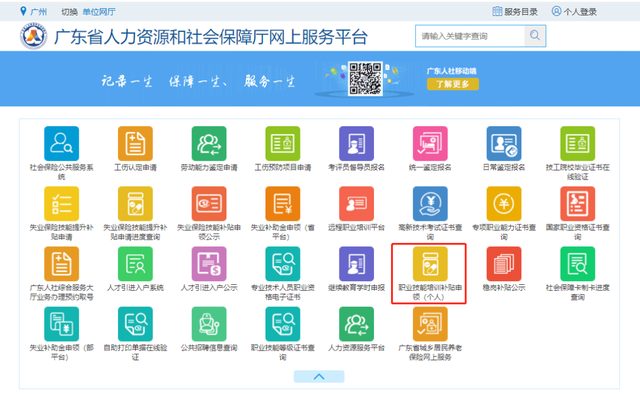Click the 广州 location selector
Image resolution: width=640 pixels, height=401 pixels.
39,11
